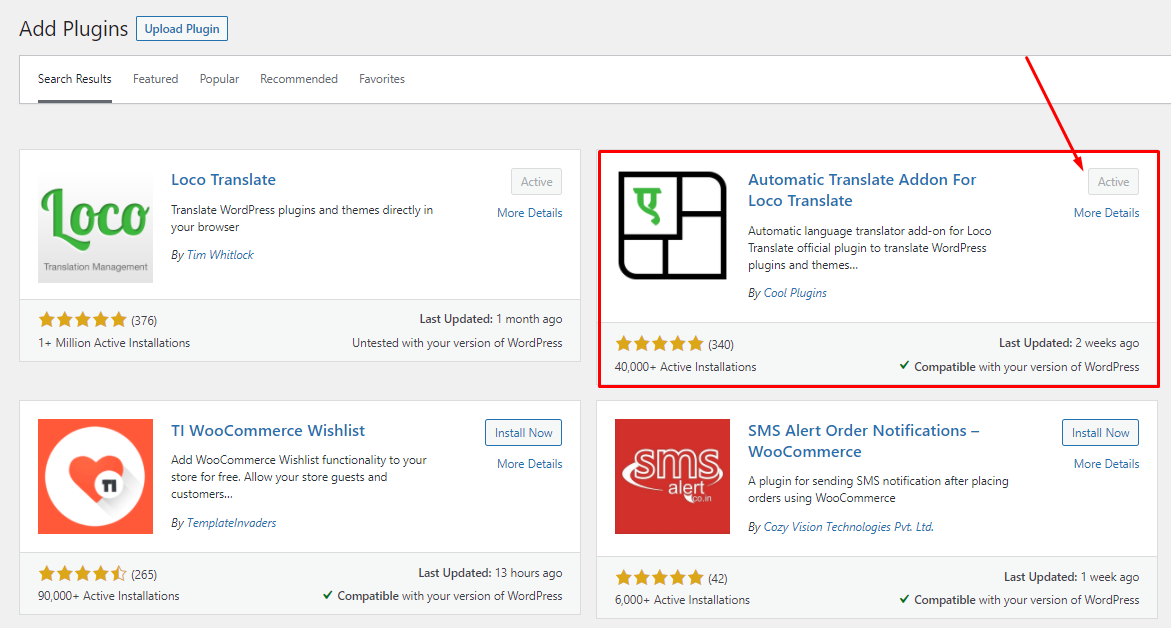Click the Tim Whitlock author link
The height and width of the screenshot is (628, 1171).
[x=220, y=255]
